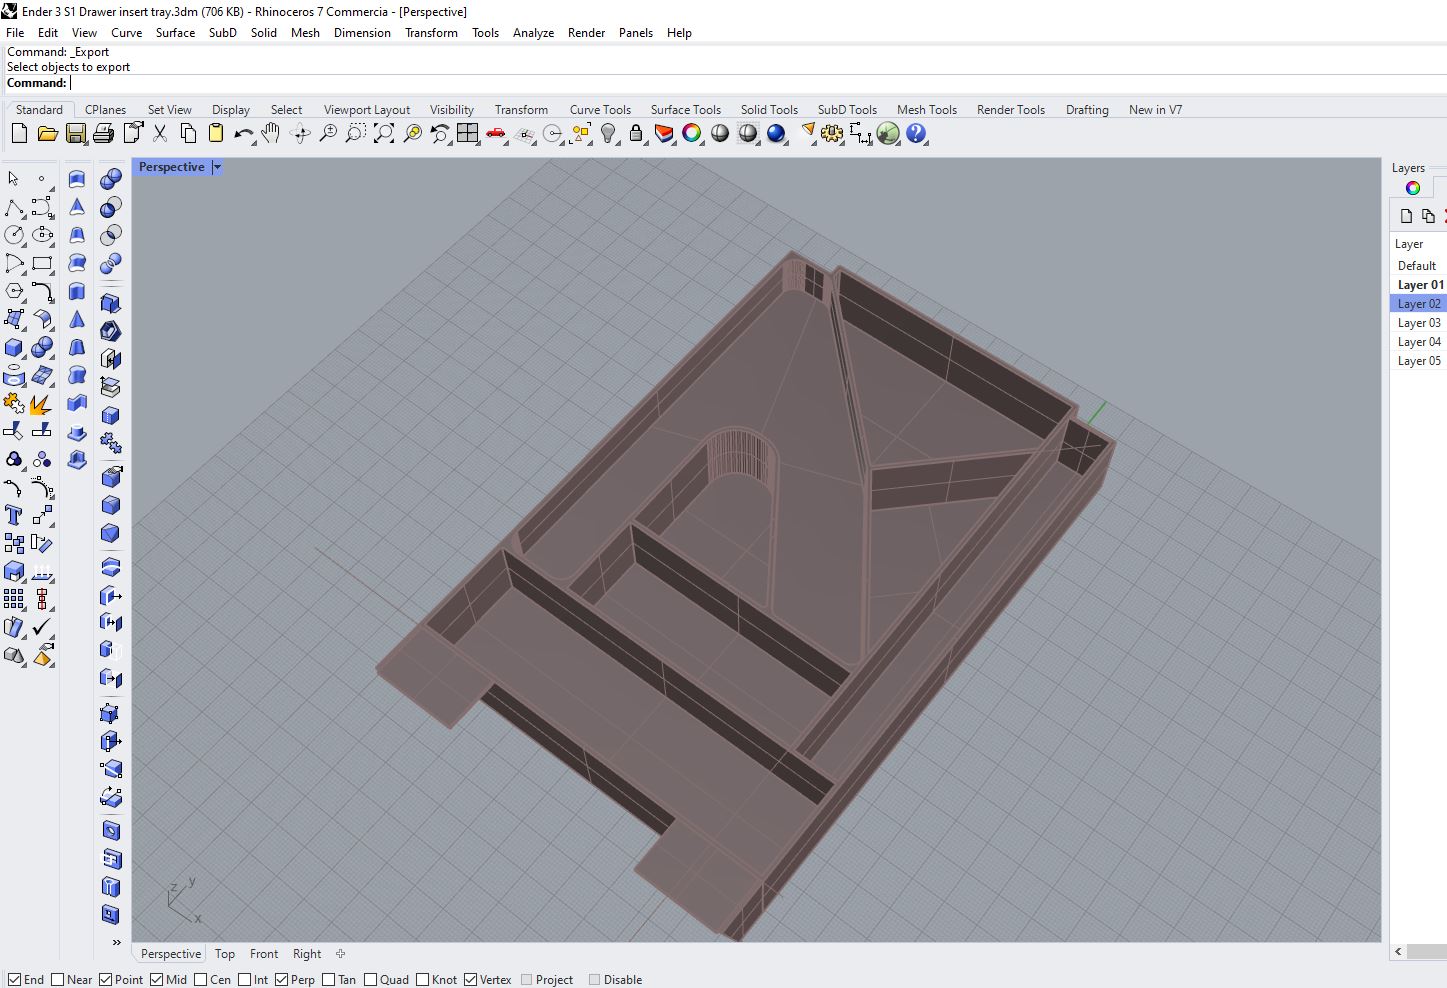This screenshot has height=988, width=1447.
Task: Select Layer 01 in Layers panel
Action: (x=1418, y=284)
